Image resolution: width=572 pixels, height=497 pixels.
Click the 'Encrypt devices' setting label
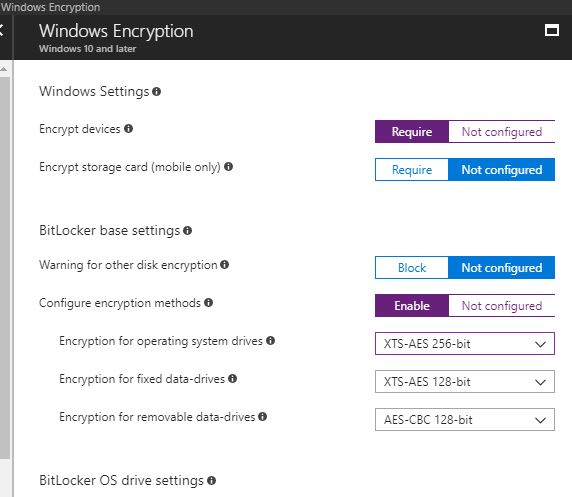click(80, 129)
